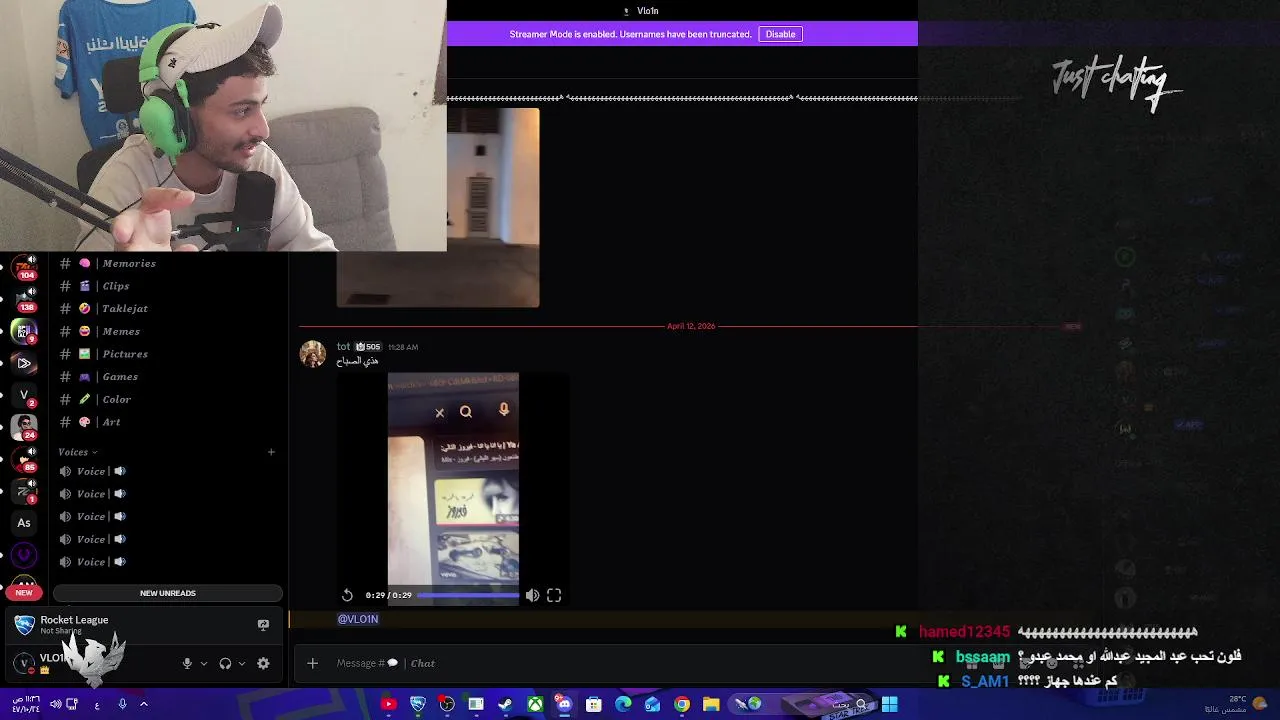
Task: Open the Windows Start menu
Action: 889,704
